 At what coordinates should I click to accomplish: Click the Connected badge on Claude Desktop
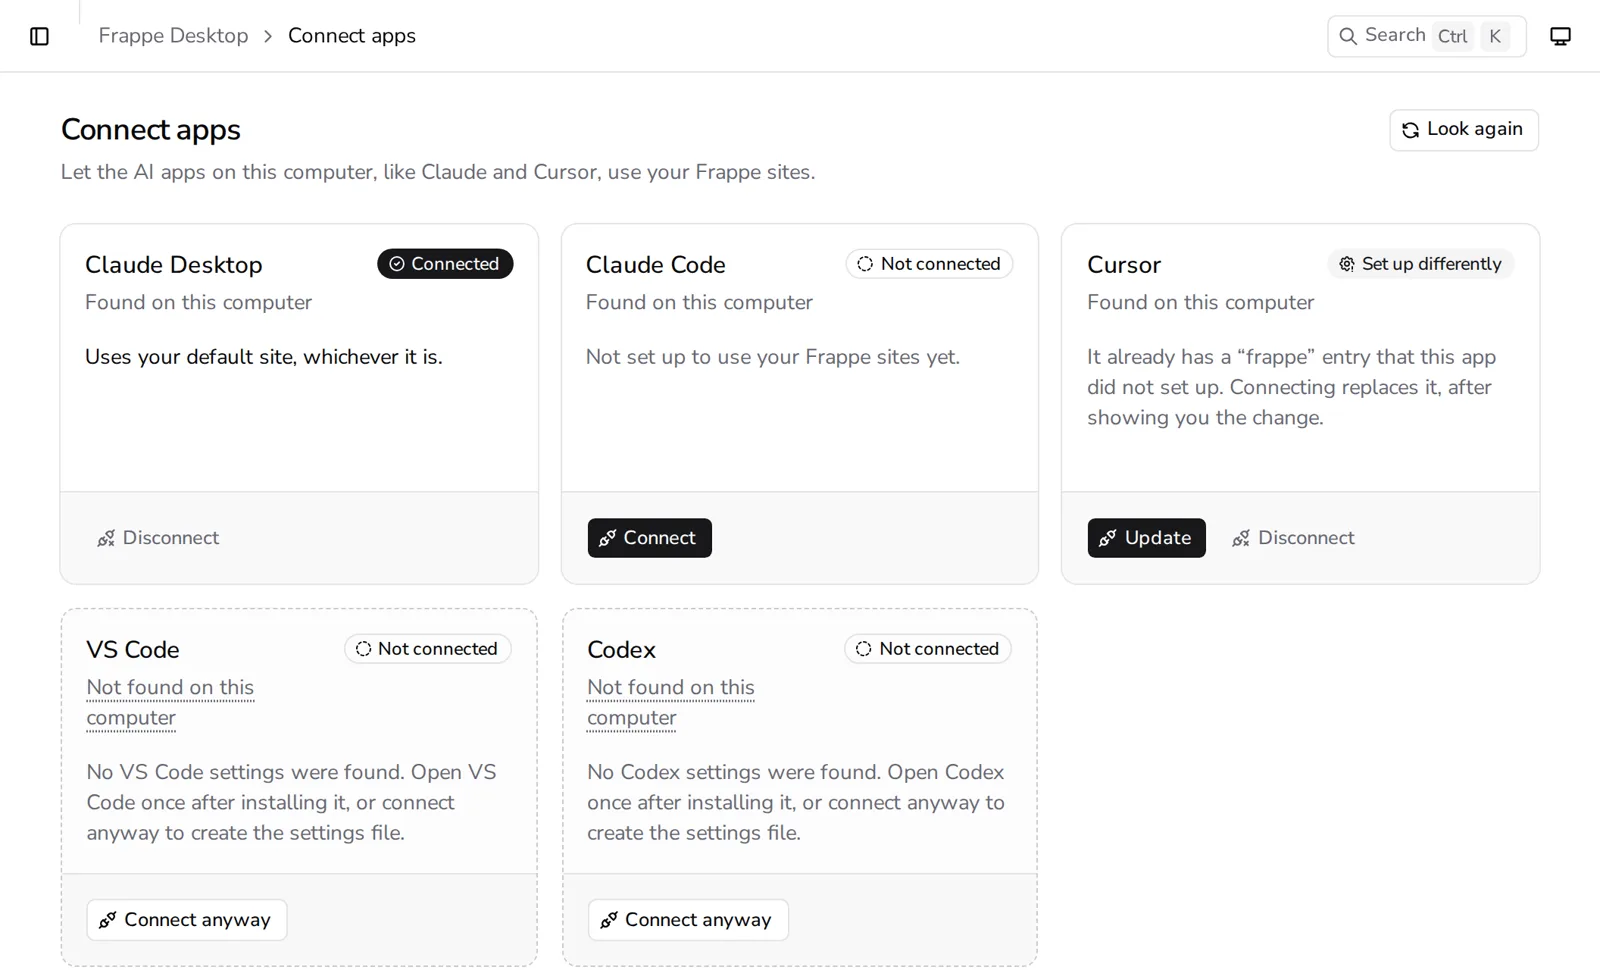[x=445, y=264]
